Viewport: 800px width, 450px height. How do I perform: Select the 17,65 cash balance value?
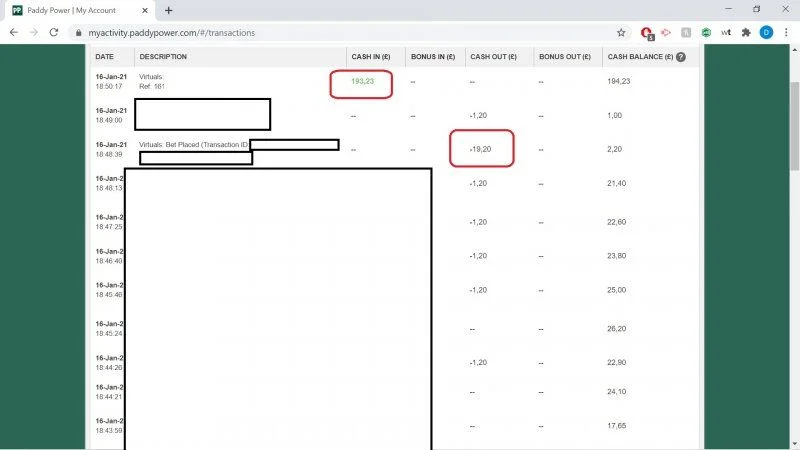click(616, 426)
